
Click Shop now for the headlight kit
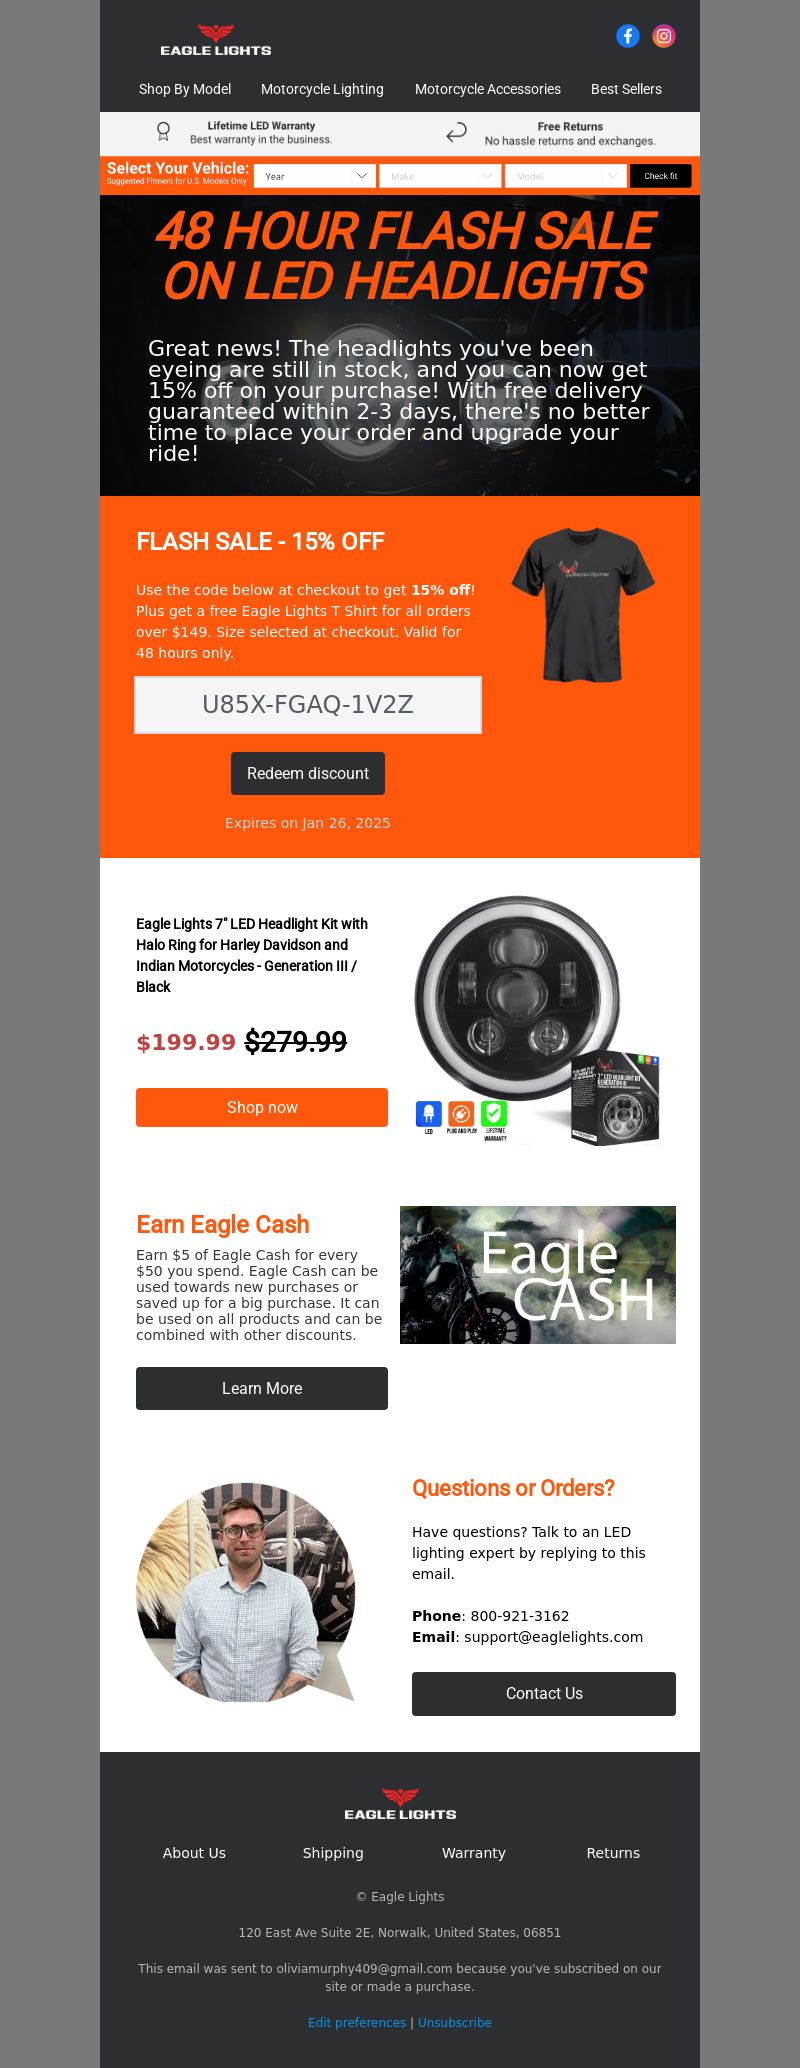262,1108
